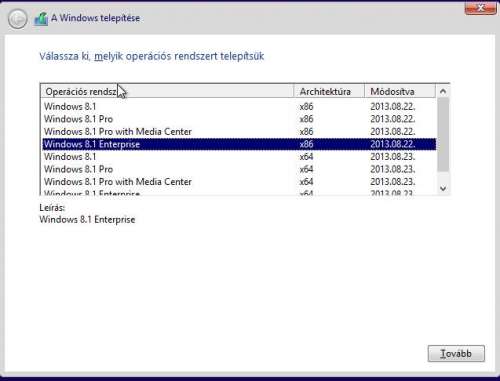Image resolution: width=500 pixels, height=381 pixels.
Task: Select Windows 8.1 x64 row
Action: [x=239, y=157]
